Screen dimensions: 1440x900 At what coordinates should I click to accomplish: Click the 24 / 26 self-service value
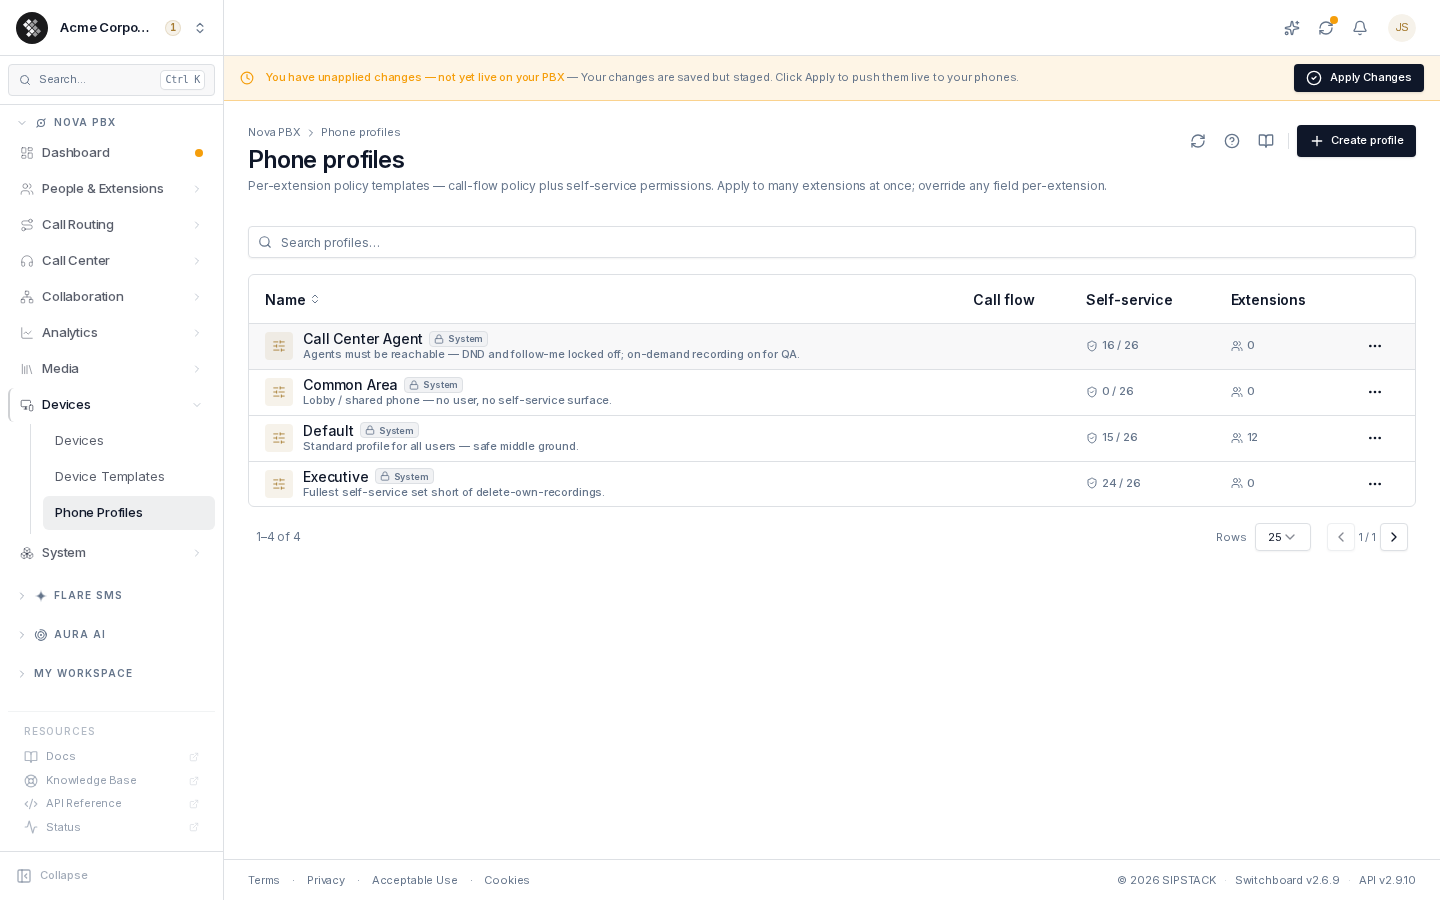[1113, 484]
